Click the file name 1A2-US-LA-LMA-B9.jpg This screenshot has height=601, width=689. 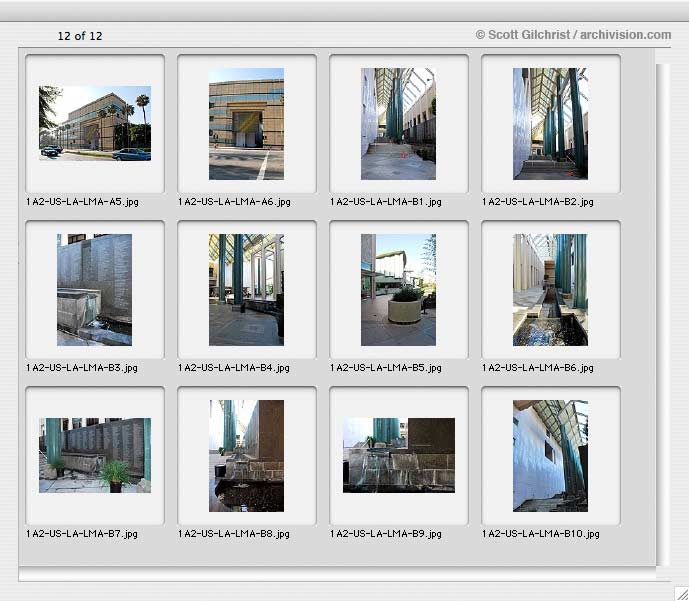click(x=386, y=534)
